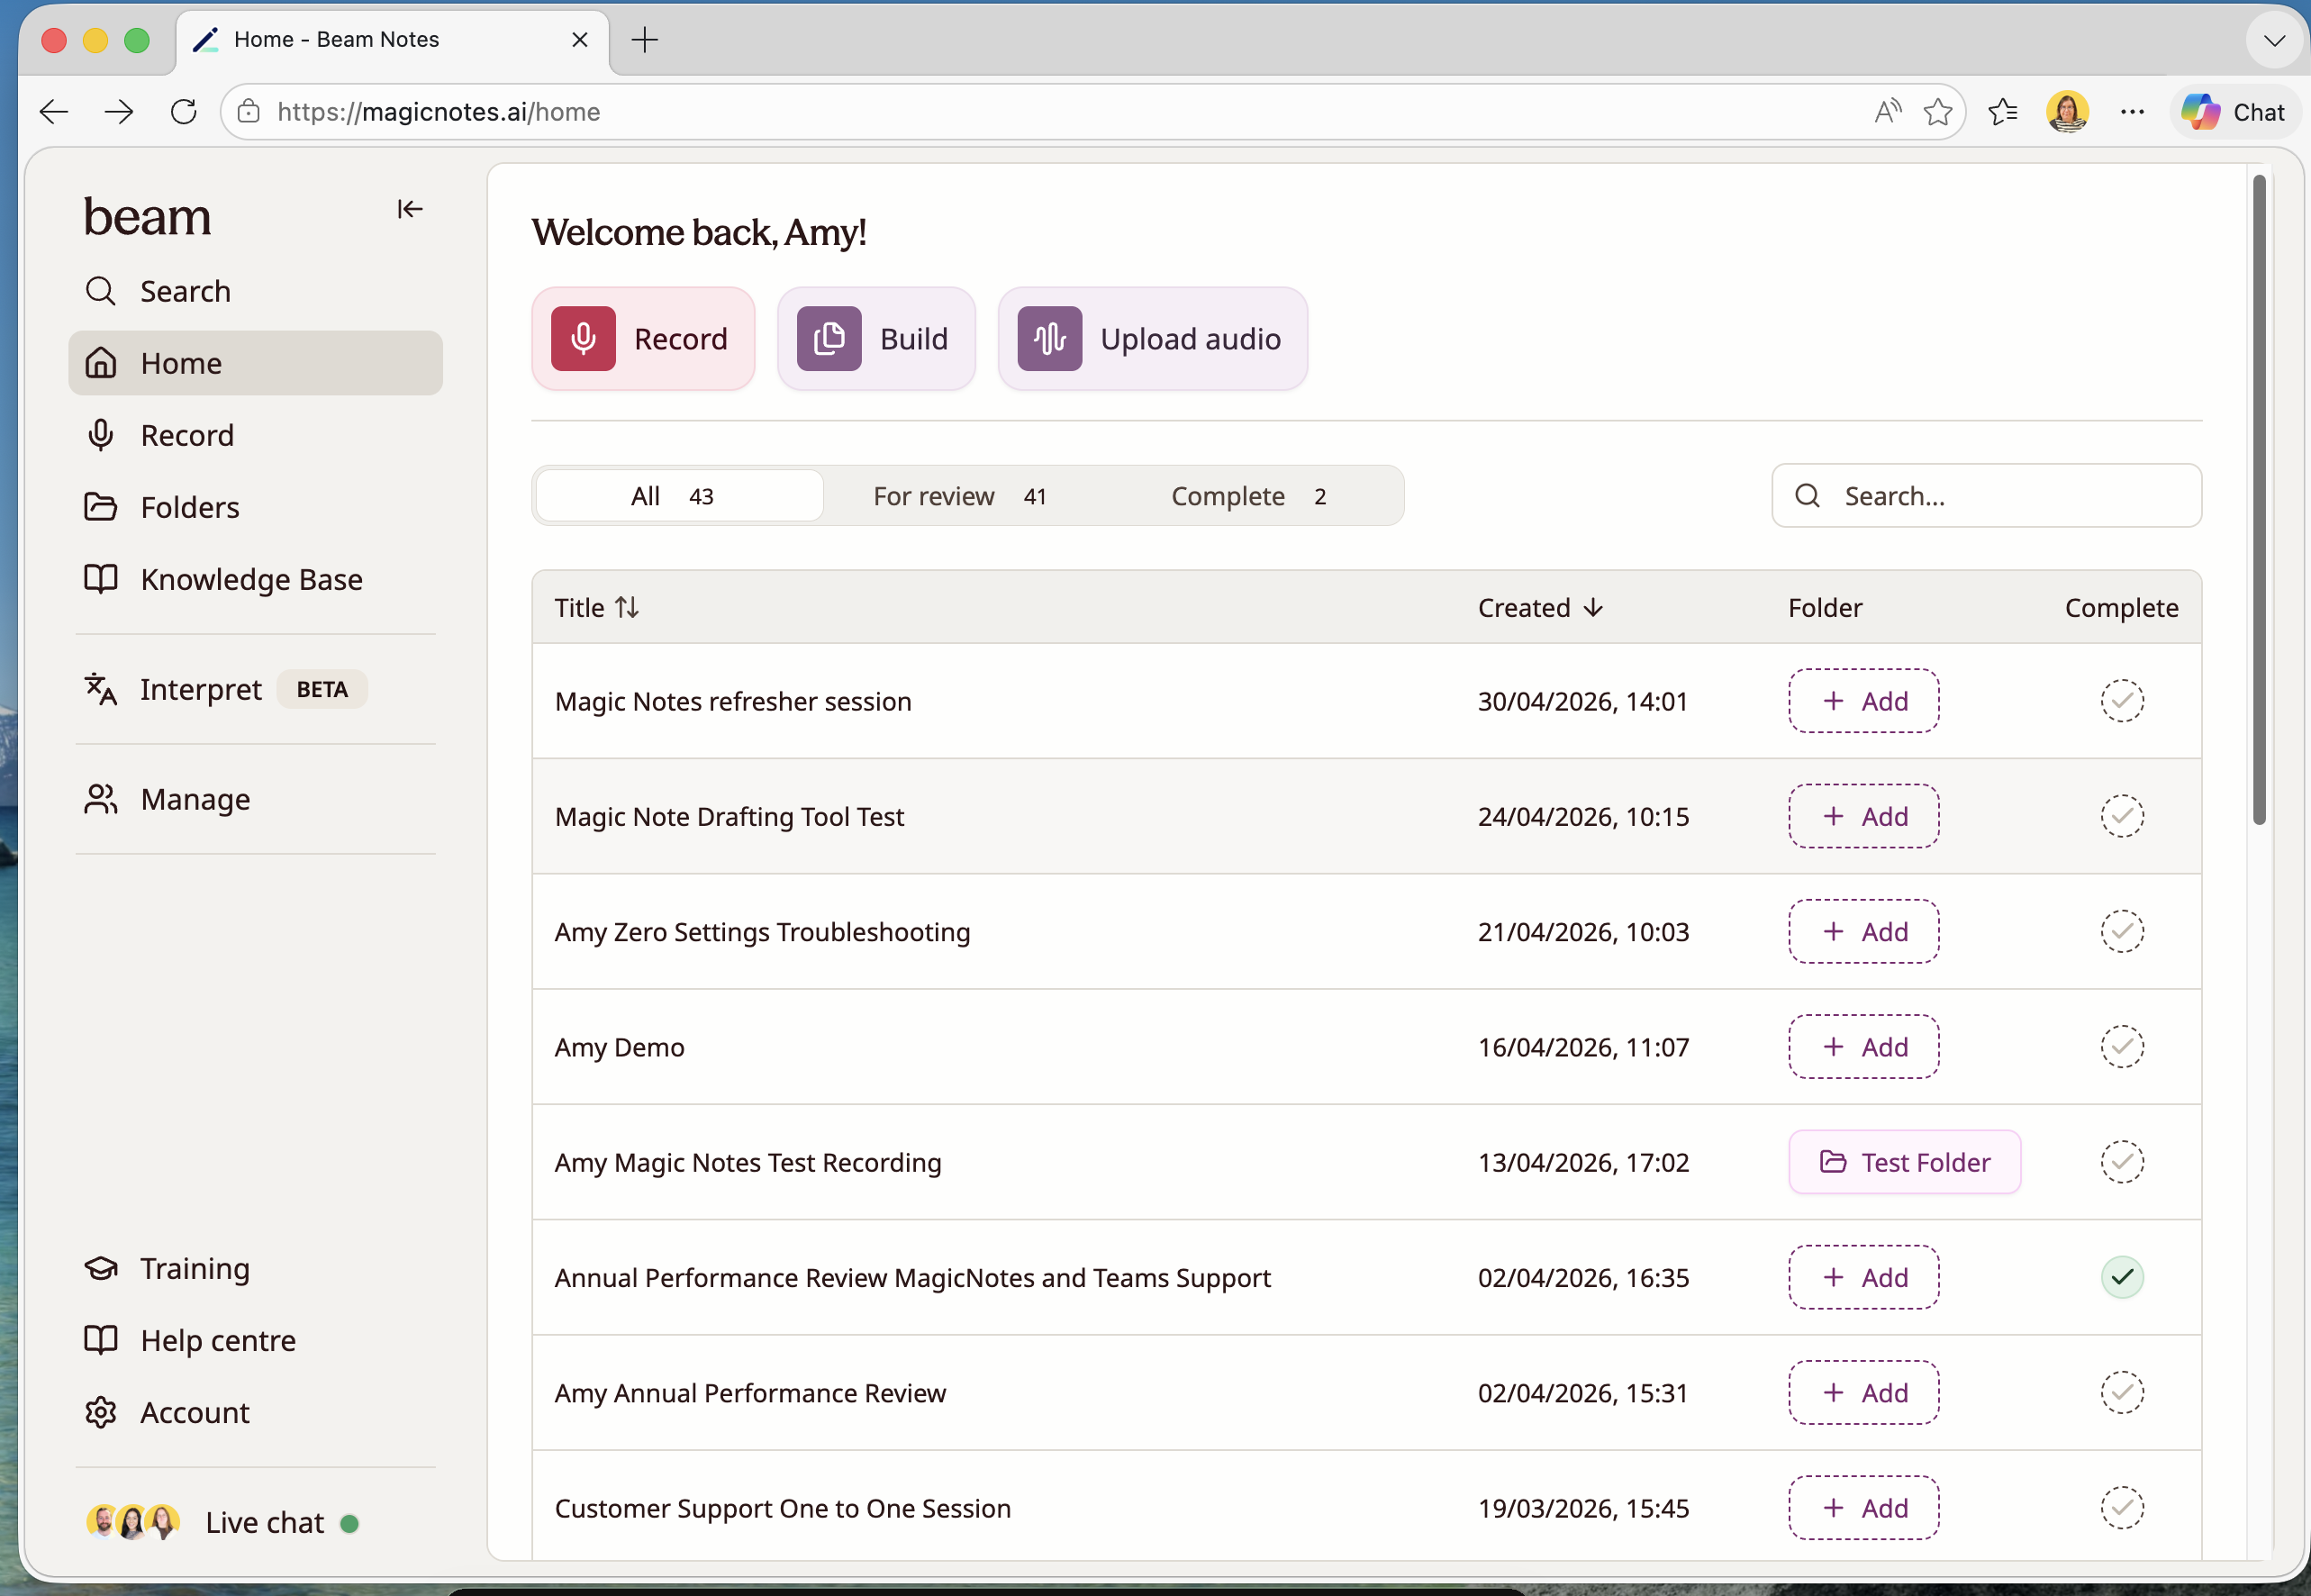Mark Amy Demo as complete
The height and width of the screenshot is (1596, 2311).
[x=2122, y=1047]
